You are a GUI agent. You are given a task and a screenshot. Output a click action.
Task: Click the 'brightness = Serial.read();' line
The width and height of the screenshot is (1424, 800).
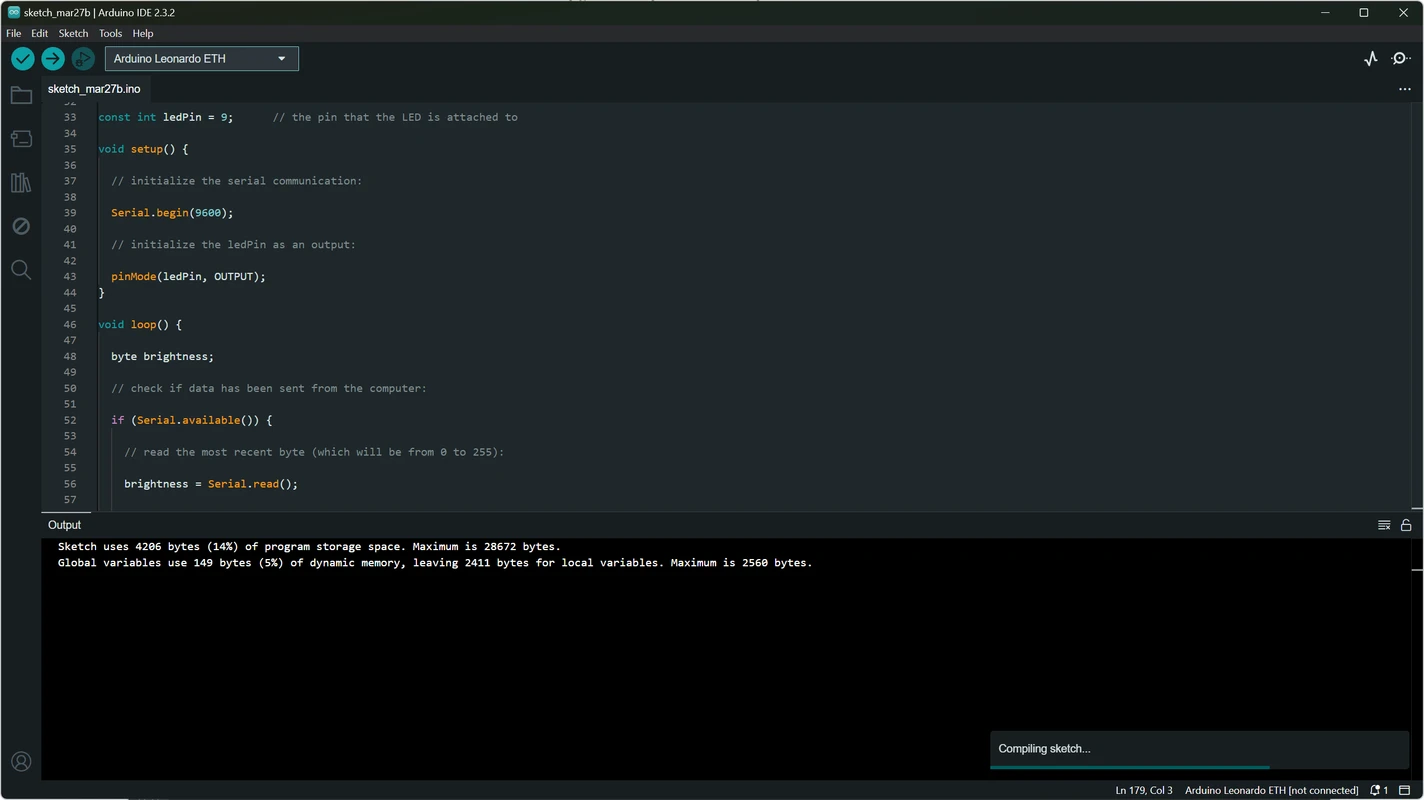pyautogui.click(x=211, y=484)
